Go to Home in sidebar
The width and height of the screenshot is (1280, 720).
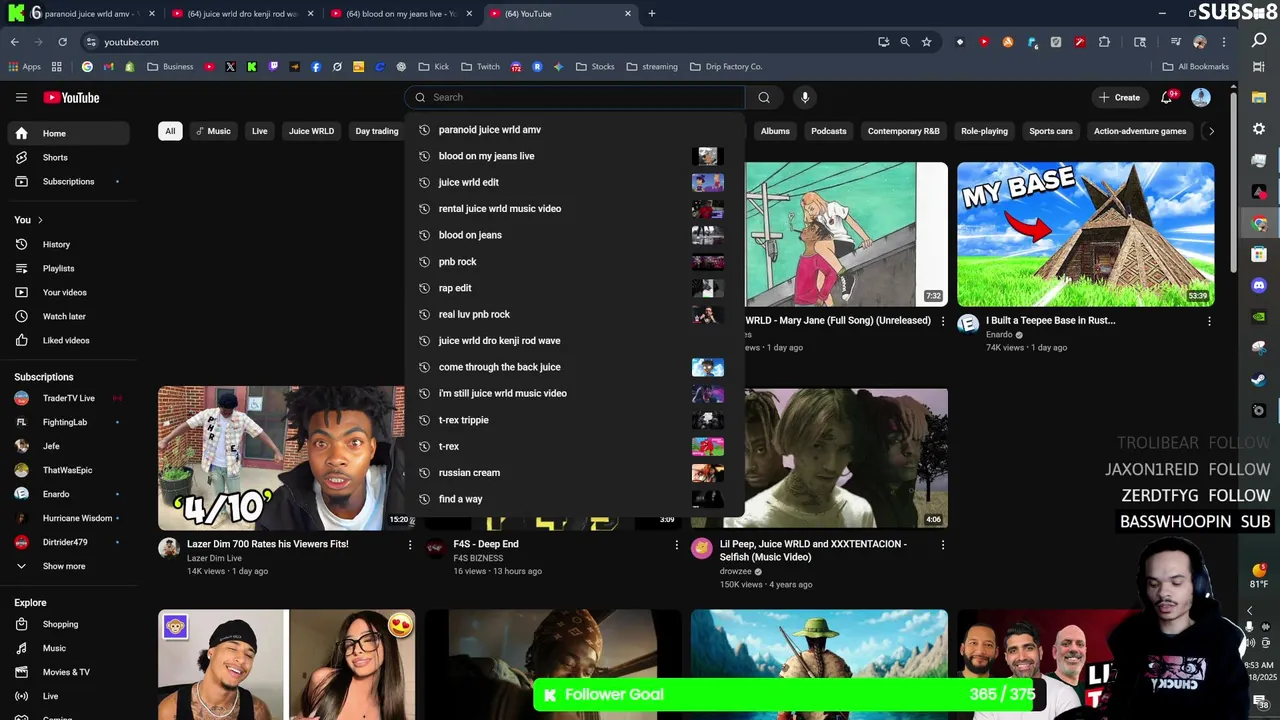(x=68, y=133)
